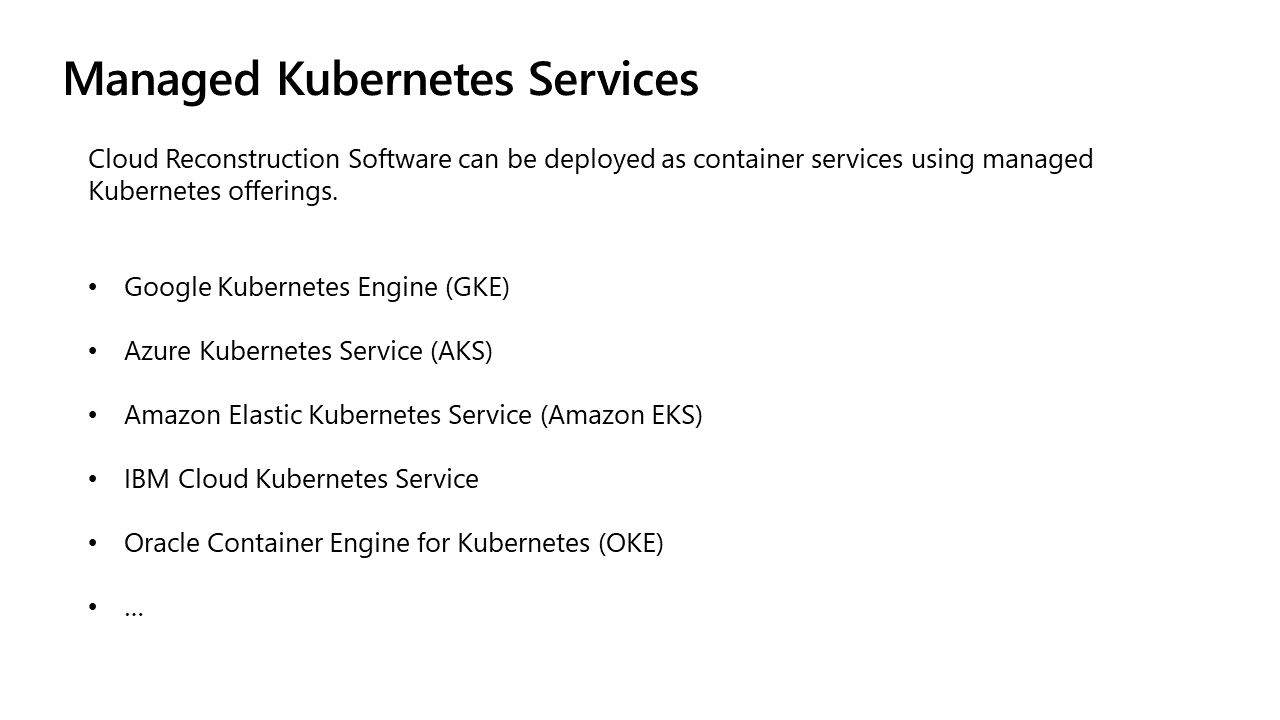Click the phrase "Cloud Reconstruction Software" in the intro
1280x720 pixels.
point(270,159)
